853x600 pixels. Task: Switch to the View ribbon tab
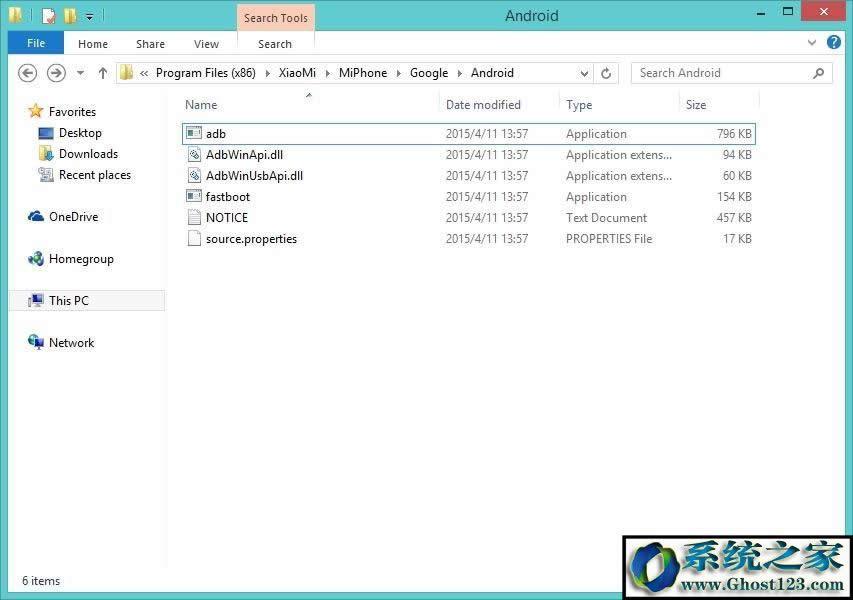[x=206, y=44]
